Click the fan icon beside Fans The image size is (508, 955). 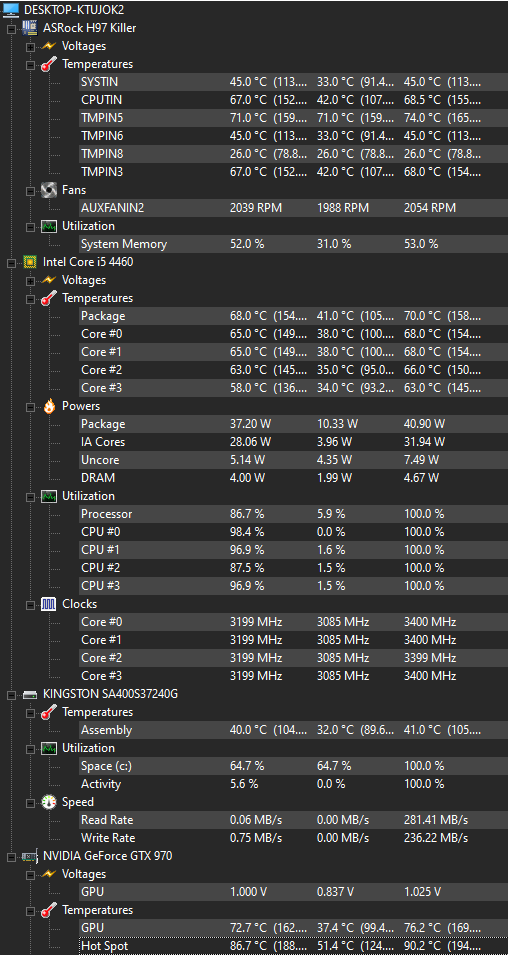[49, 190]
